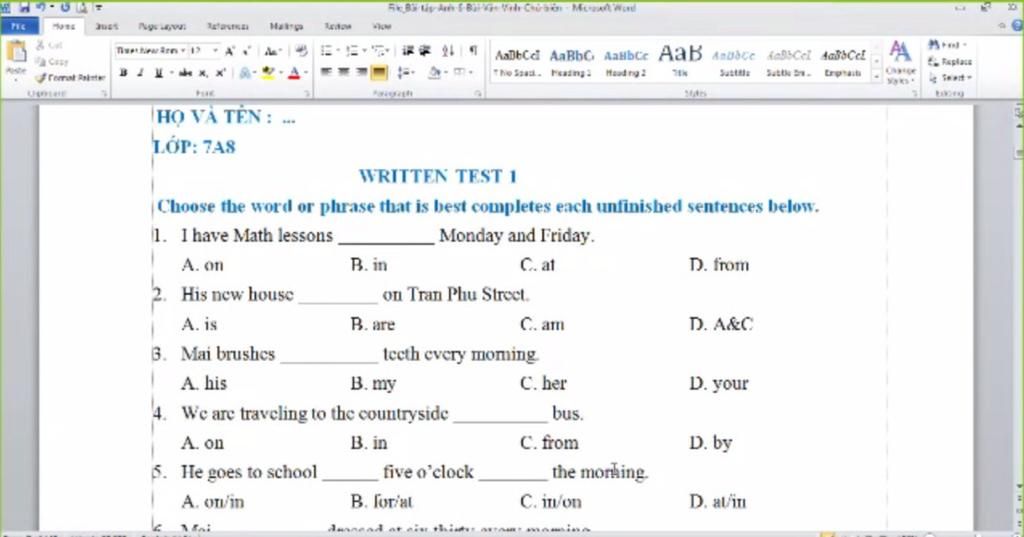The image size is (1024, 537).
Task: Apply the Subtitle style
Action: (x=734, y=62)
